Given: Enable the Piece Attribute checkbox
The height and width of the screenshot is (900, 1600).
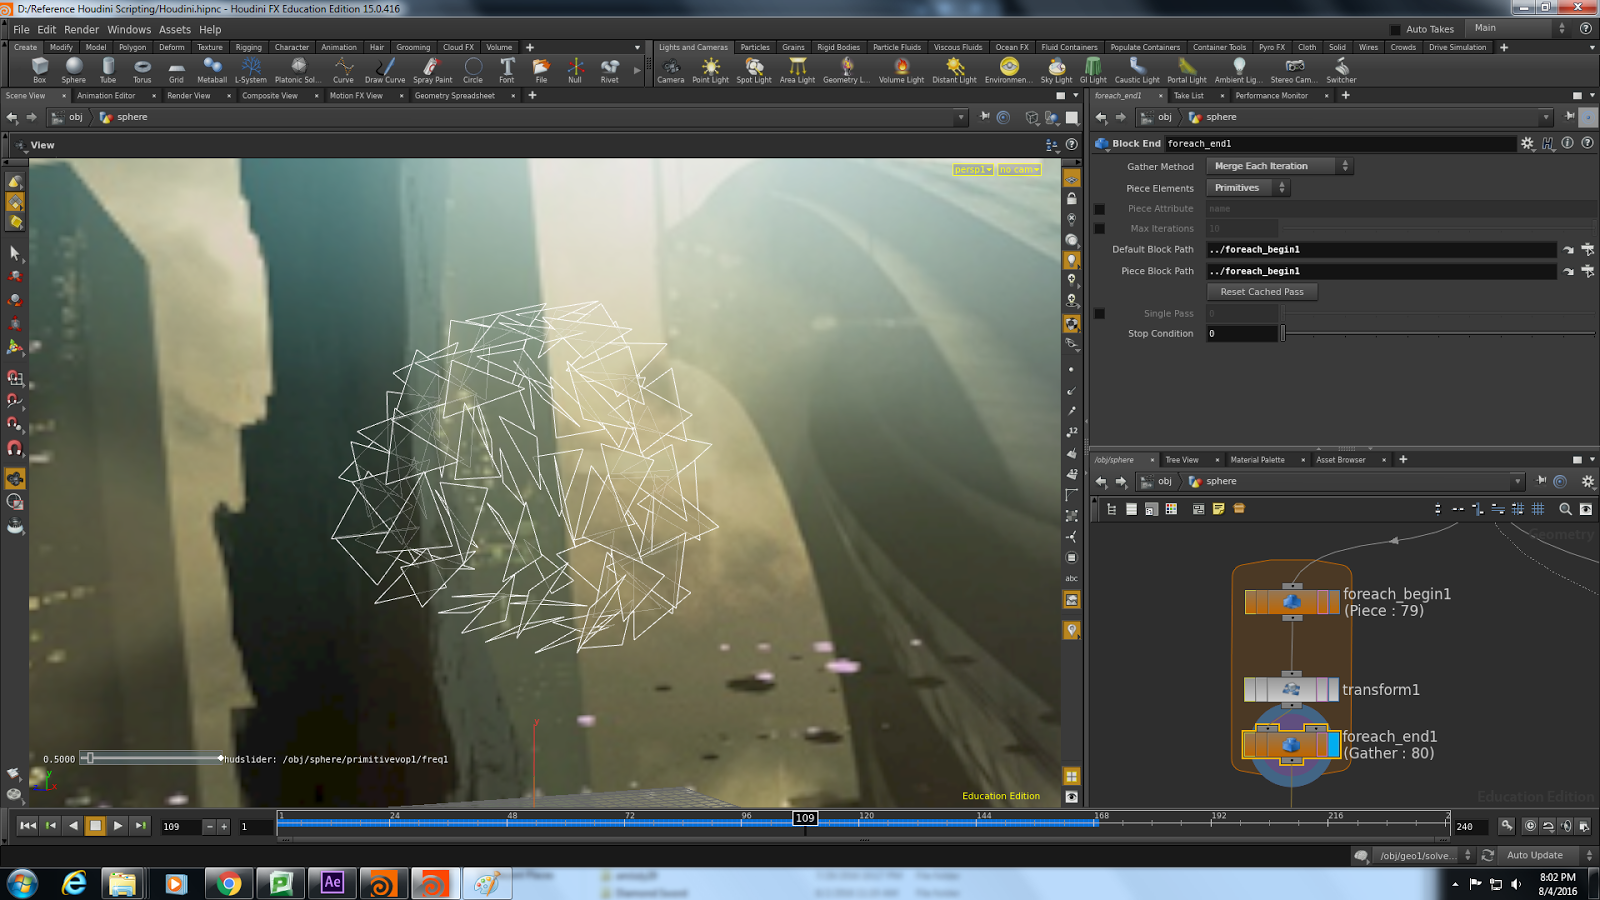Looking at the screenshot, I should [1100, 208].
